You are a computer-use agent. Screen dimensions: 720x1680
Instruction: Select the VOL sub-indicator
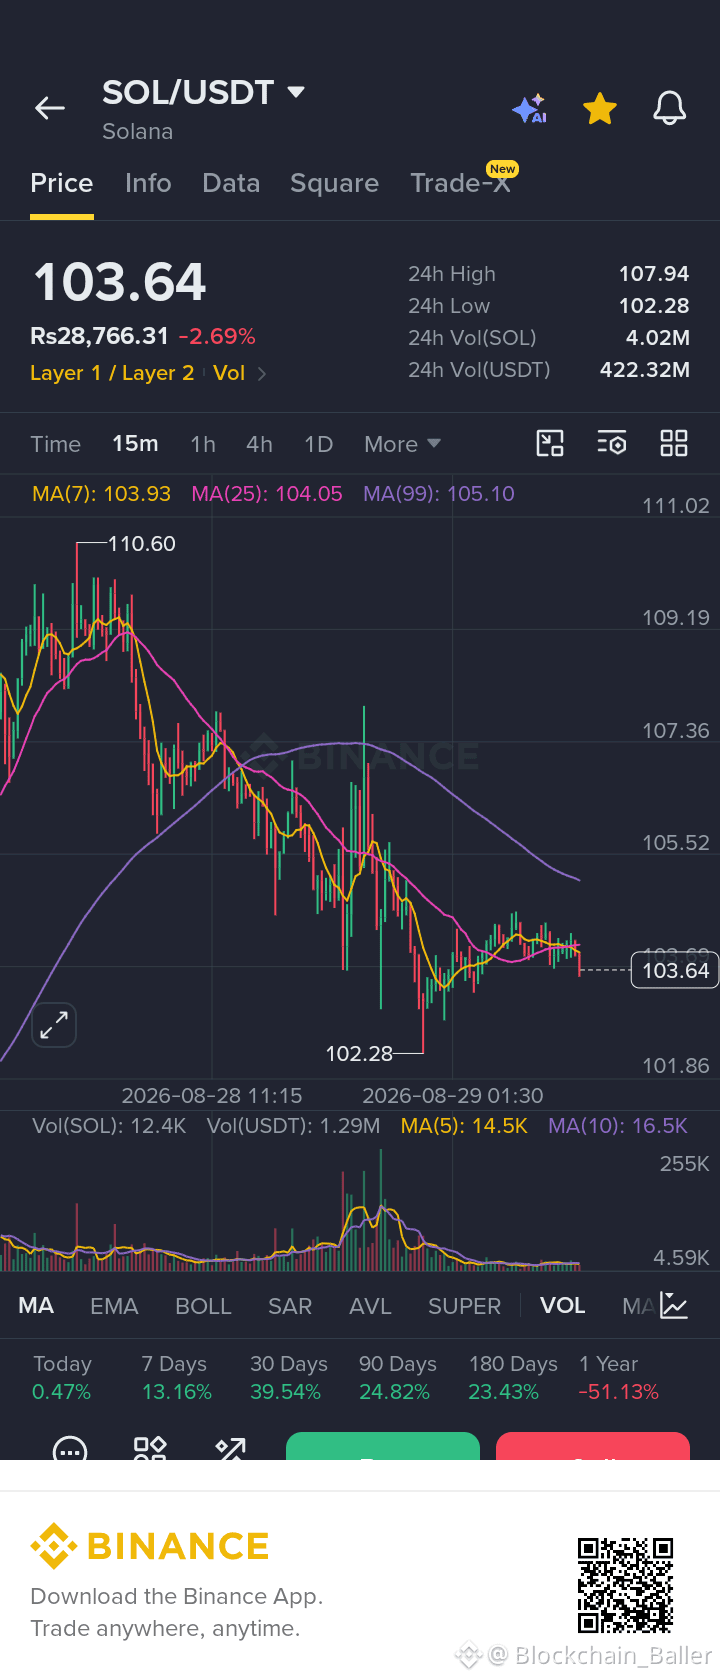click(563, 1306)
